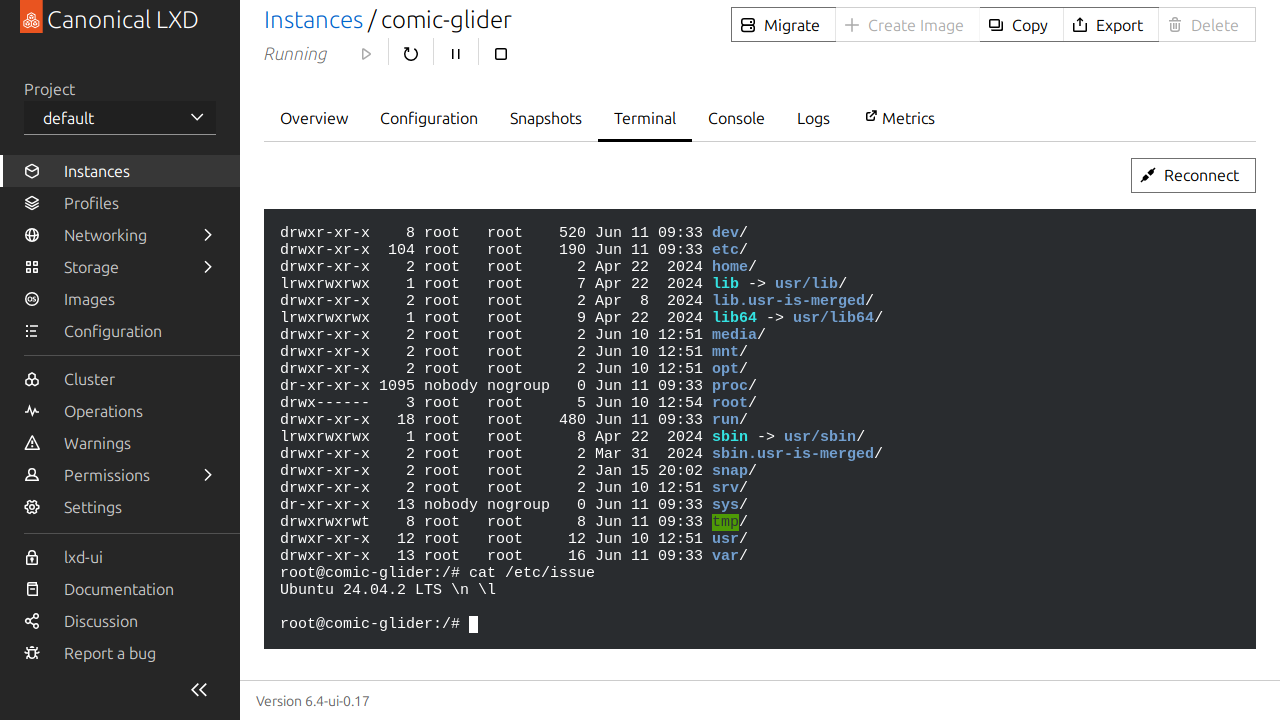
Task: Open the Warnings sidebar item
Action: (x=120, y=443)
